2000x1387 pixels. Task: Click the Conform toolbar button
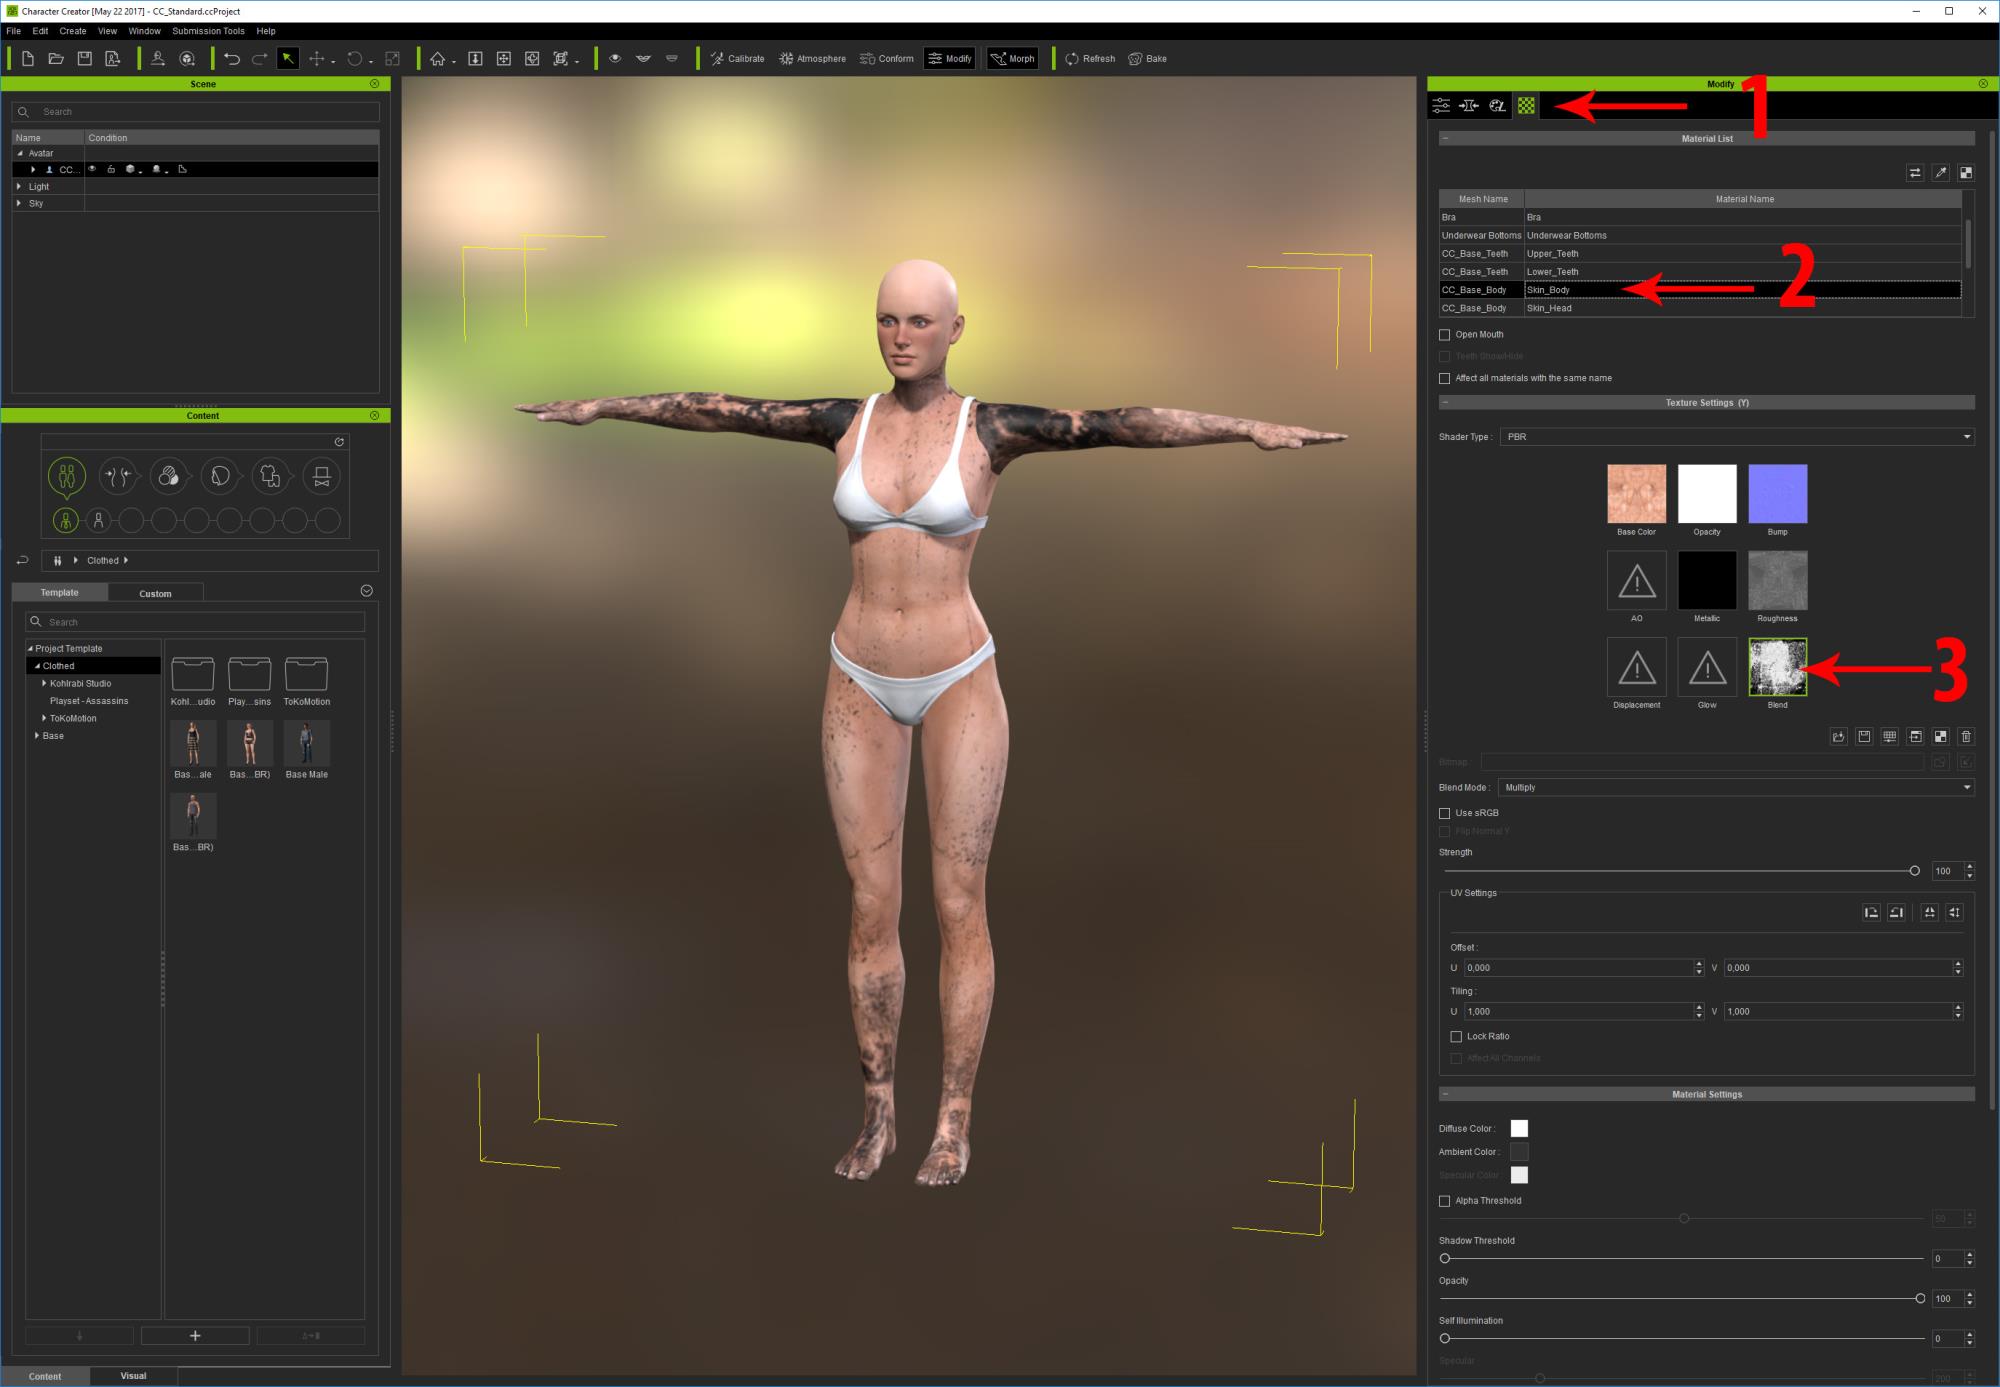(887, 59)
